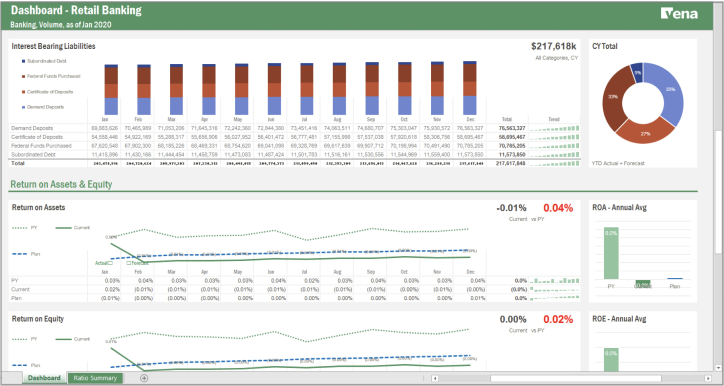Viewport: 724px width, 386px height.
Task: Click the 'YTD Actual + Forecast' caption
Action: point(618,163)
